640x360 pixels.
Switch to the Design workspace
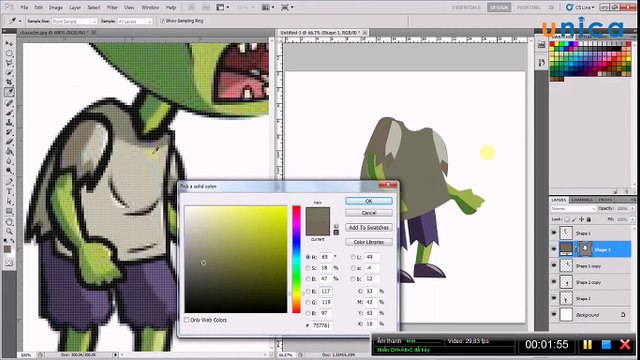coord(499,7)
